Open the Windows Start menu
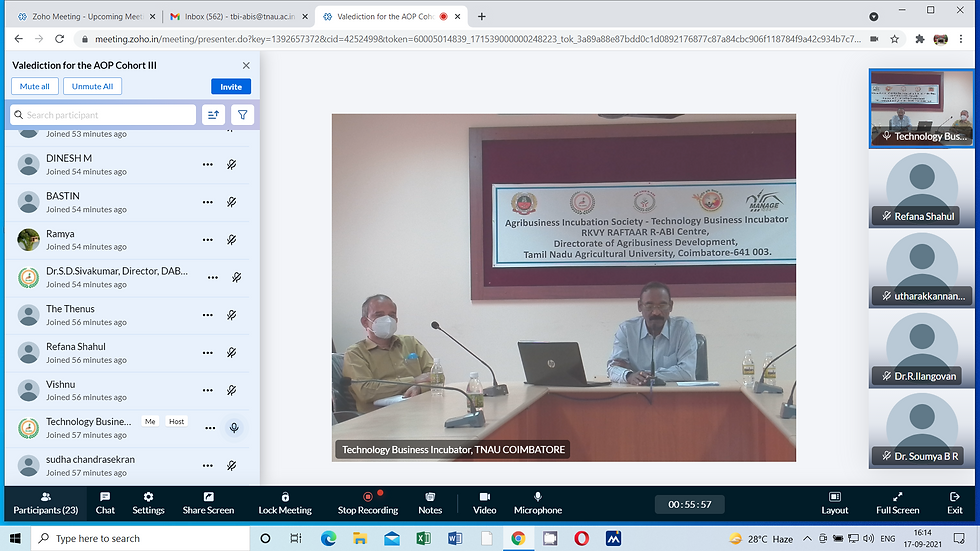Image resolution: width=980 pixels, height=551 pixels. pos(15,539)
